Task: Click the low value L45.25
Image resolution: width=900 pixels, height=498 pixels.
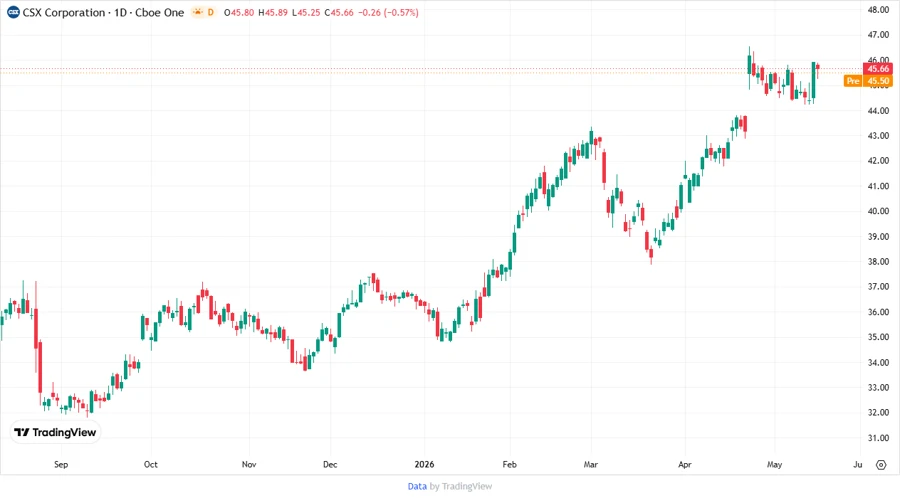Action: click(306, 12)
